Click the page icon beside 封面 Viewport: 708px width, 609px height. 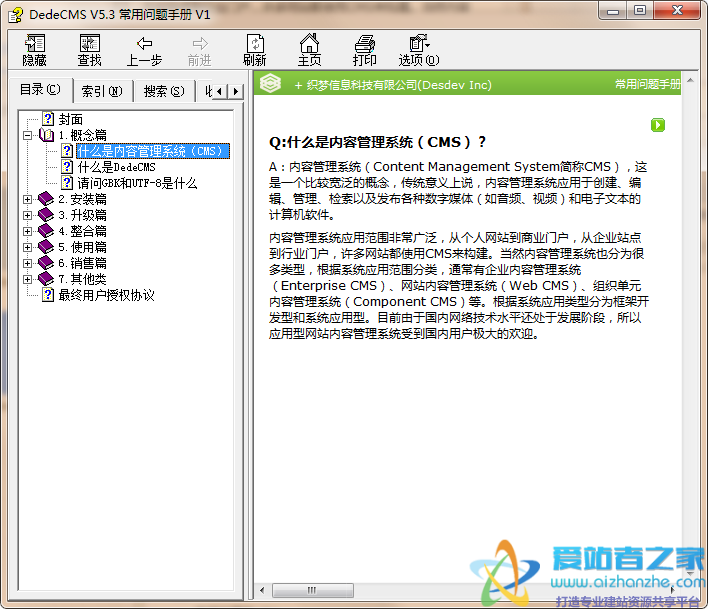coord(48,119)
